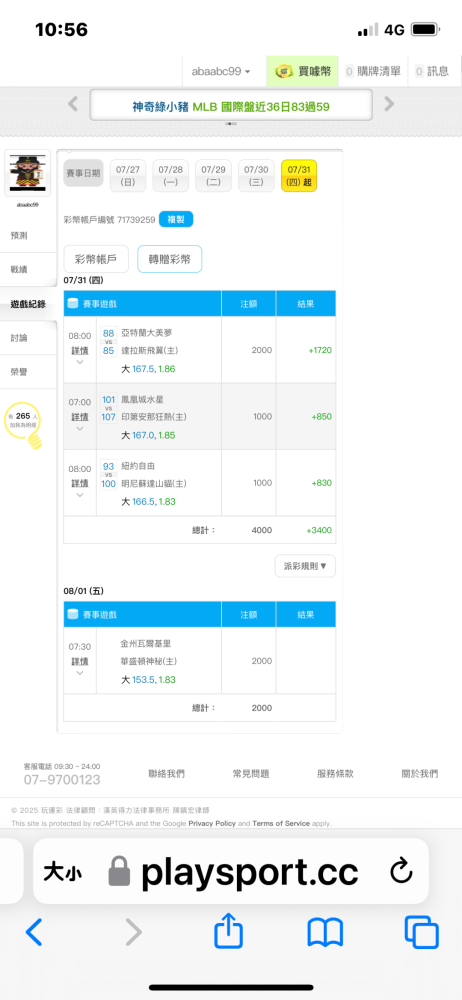Click the lightbulb follower icon
This screenshot has height=1000, width=462.
pyautogui.click(x=23, y=423)
